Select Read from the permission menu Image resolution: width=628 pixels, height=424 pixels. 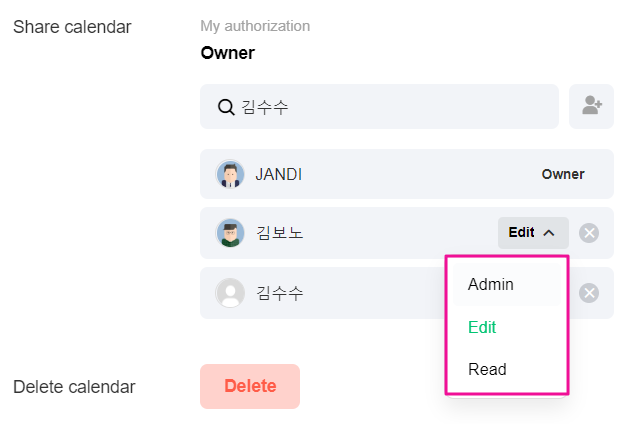487,369
